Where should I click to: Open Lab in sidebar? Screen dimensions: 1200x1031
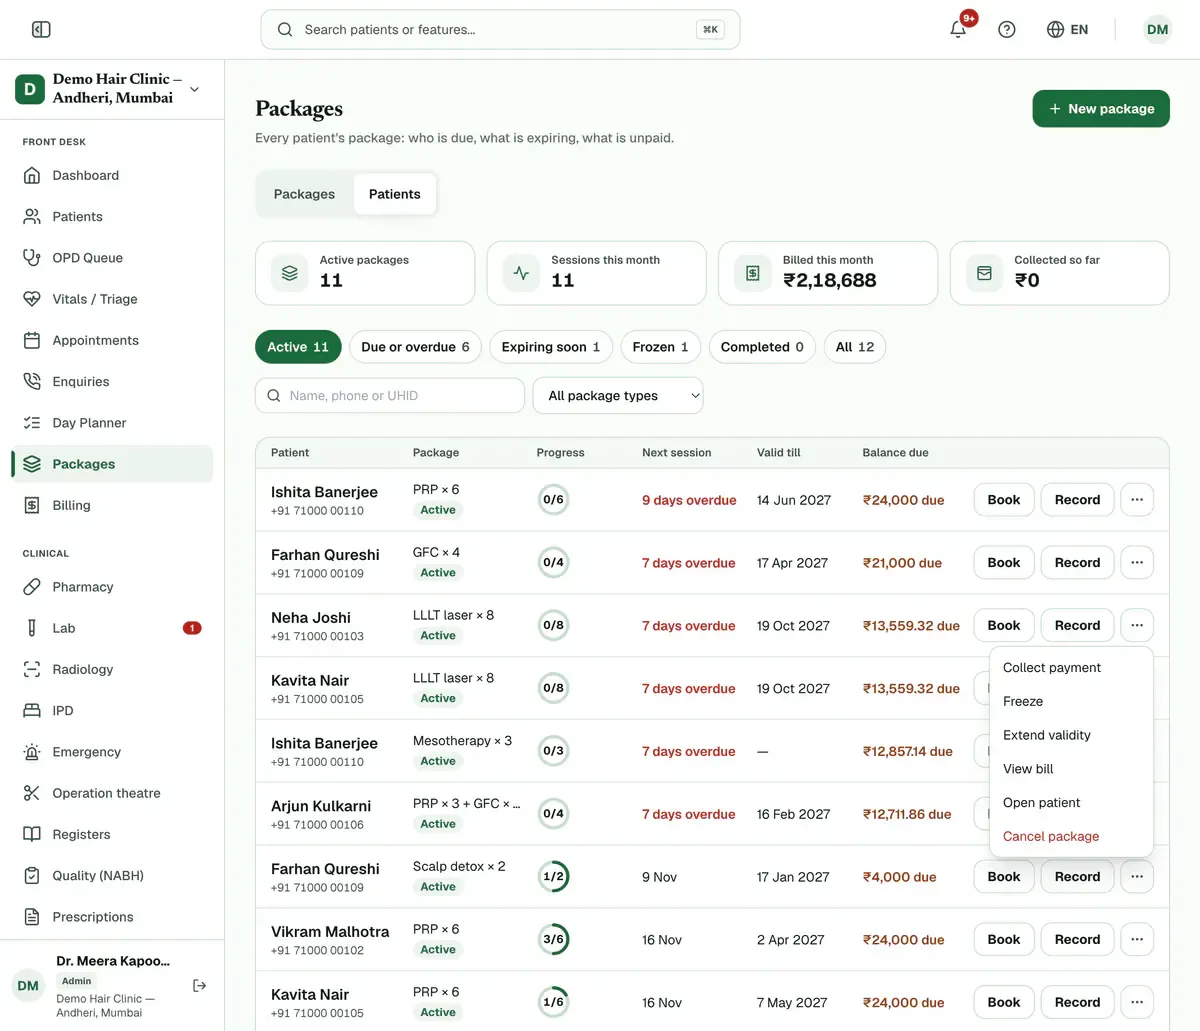point(112,628)
